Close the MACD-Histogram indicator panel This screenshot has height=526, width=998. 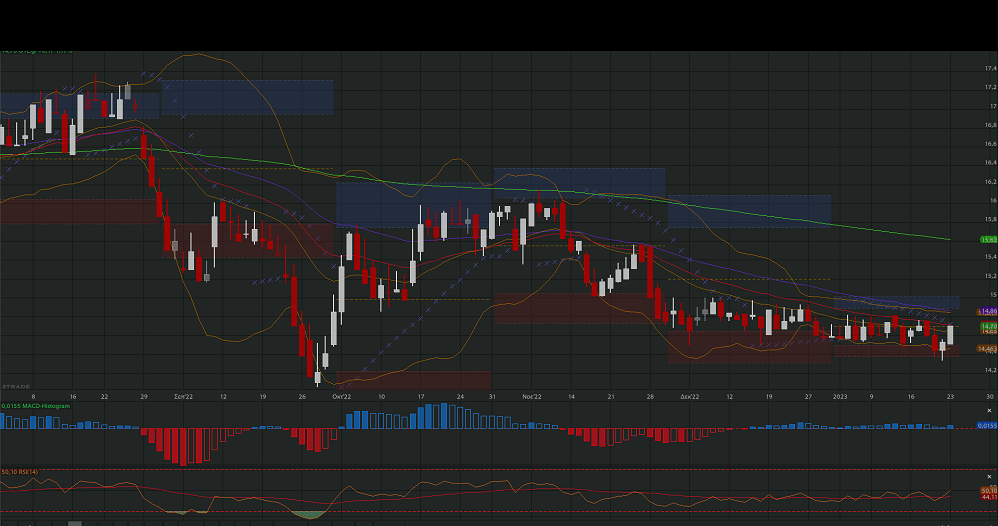[988, 411]
